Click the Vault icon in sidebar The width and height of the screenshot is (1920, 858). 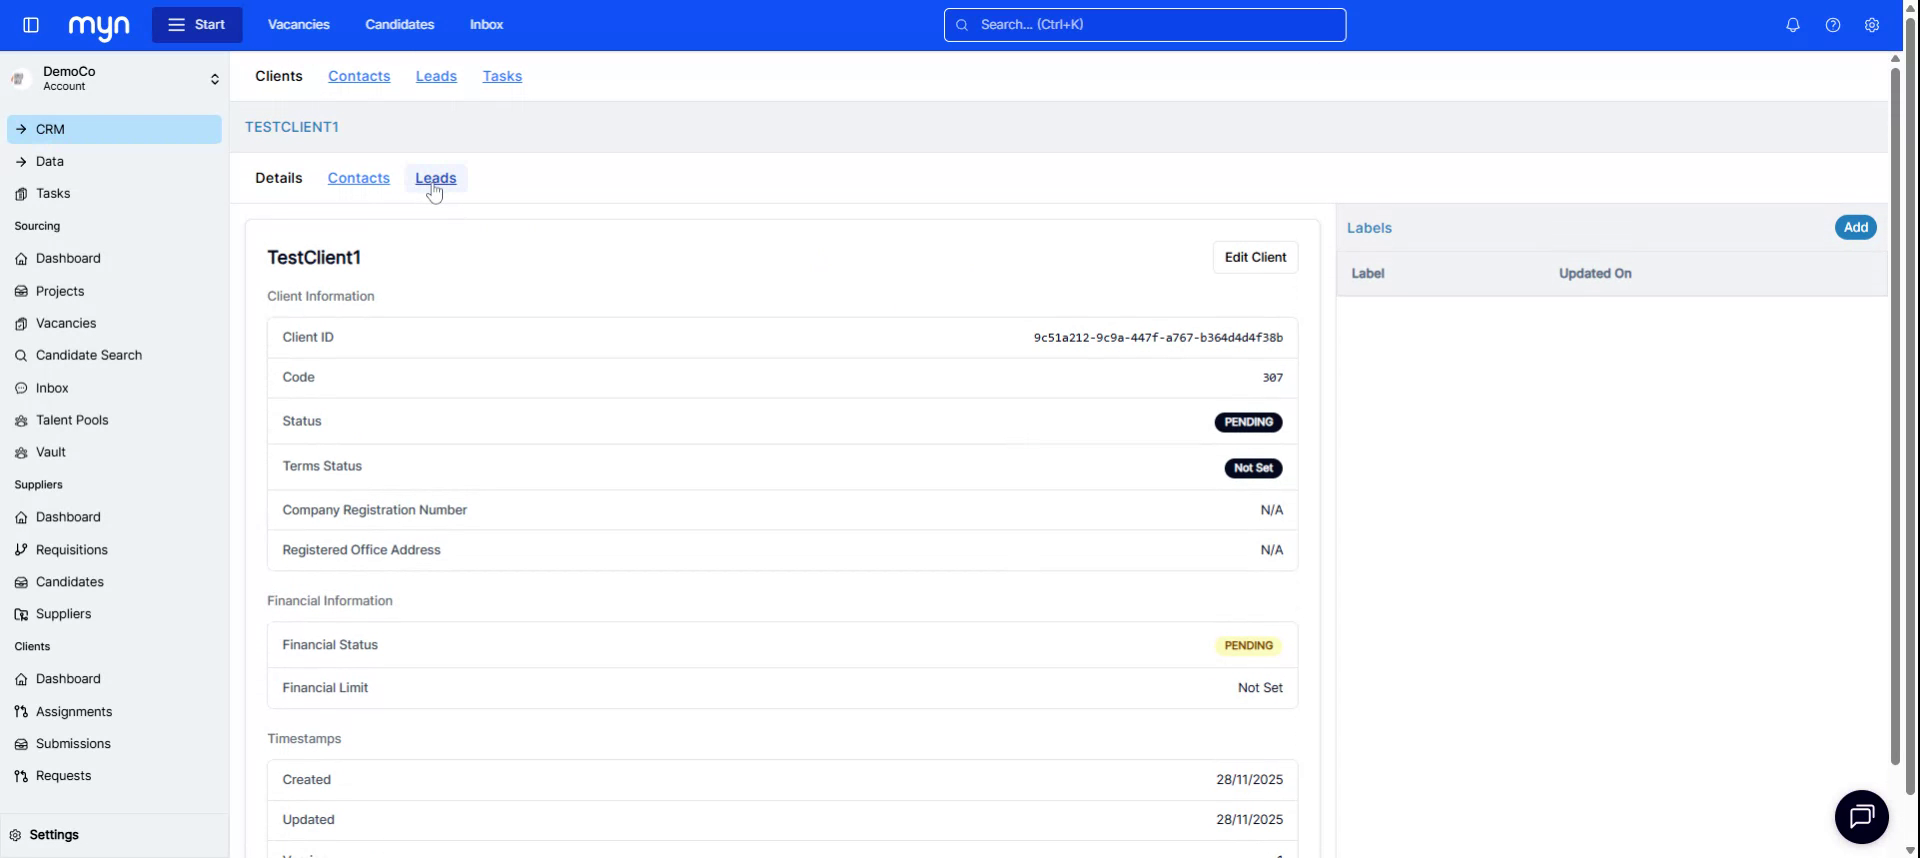pos(21,453)
